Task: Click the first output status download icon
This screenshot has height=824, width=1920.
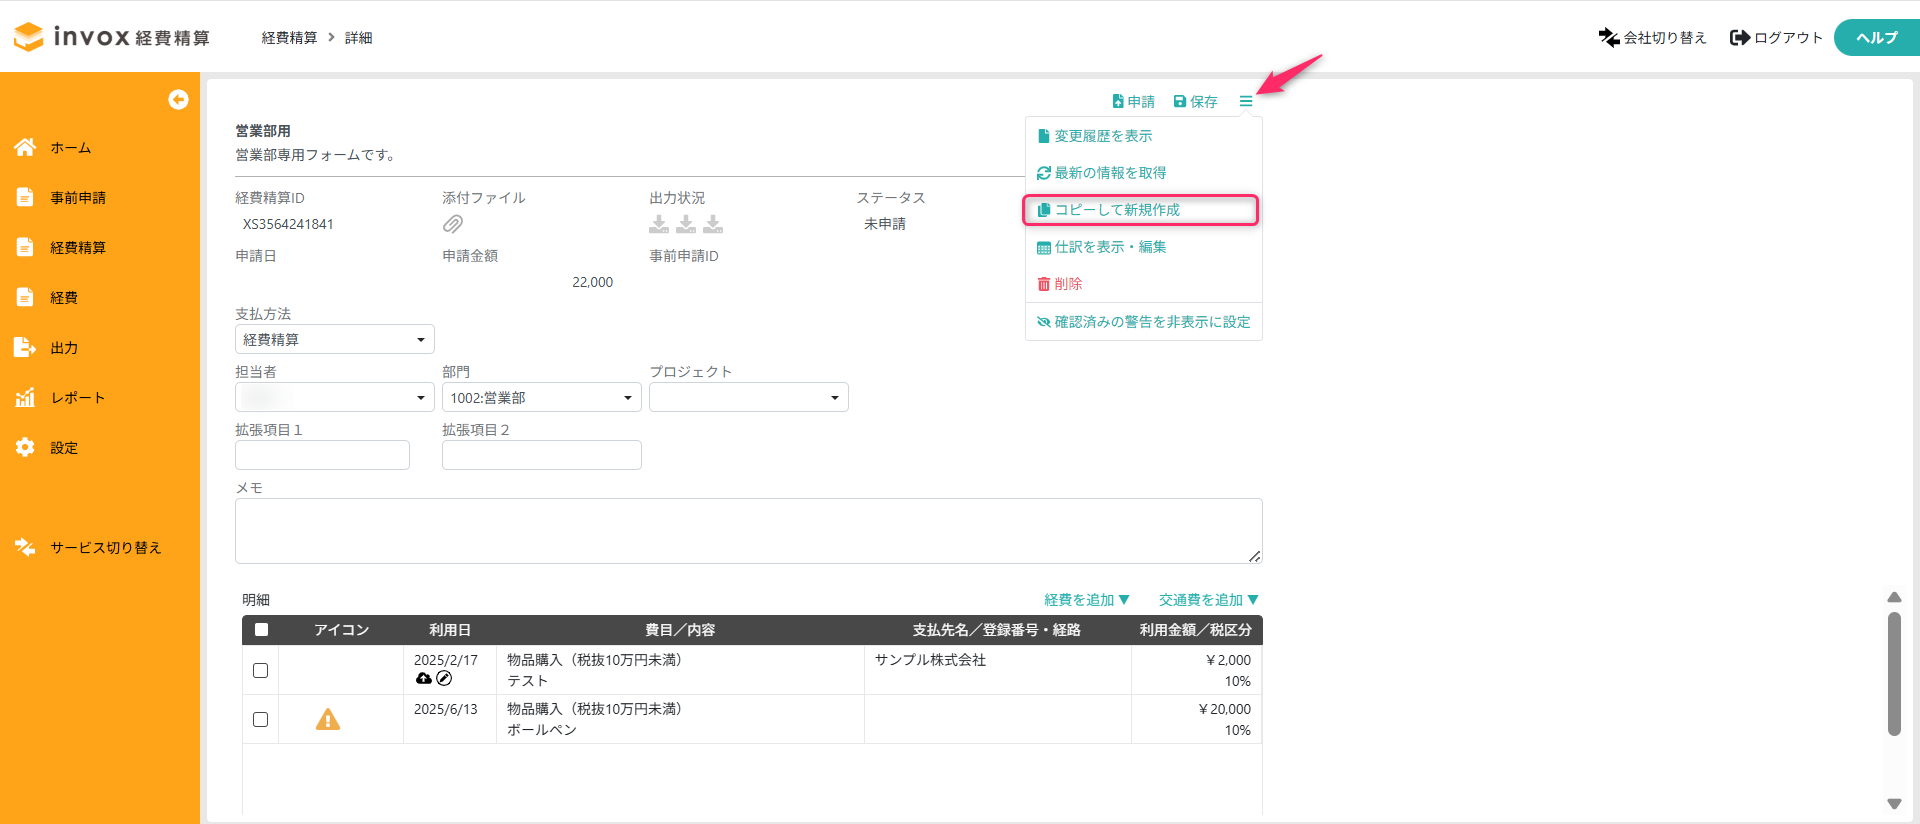Action: [659, 224]
